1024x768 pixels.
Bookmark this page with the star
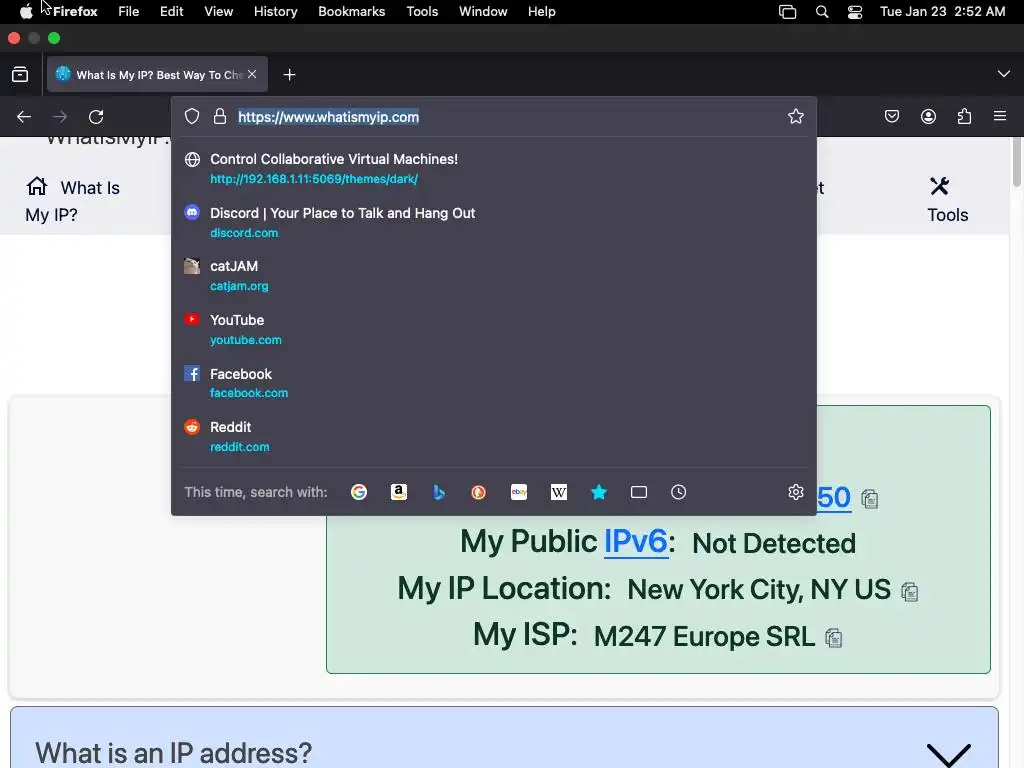(x=795, y=116)
